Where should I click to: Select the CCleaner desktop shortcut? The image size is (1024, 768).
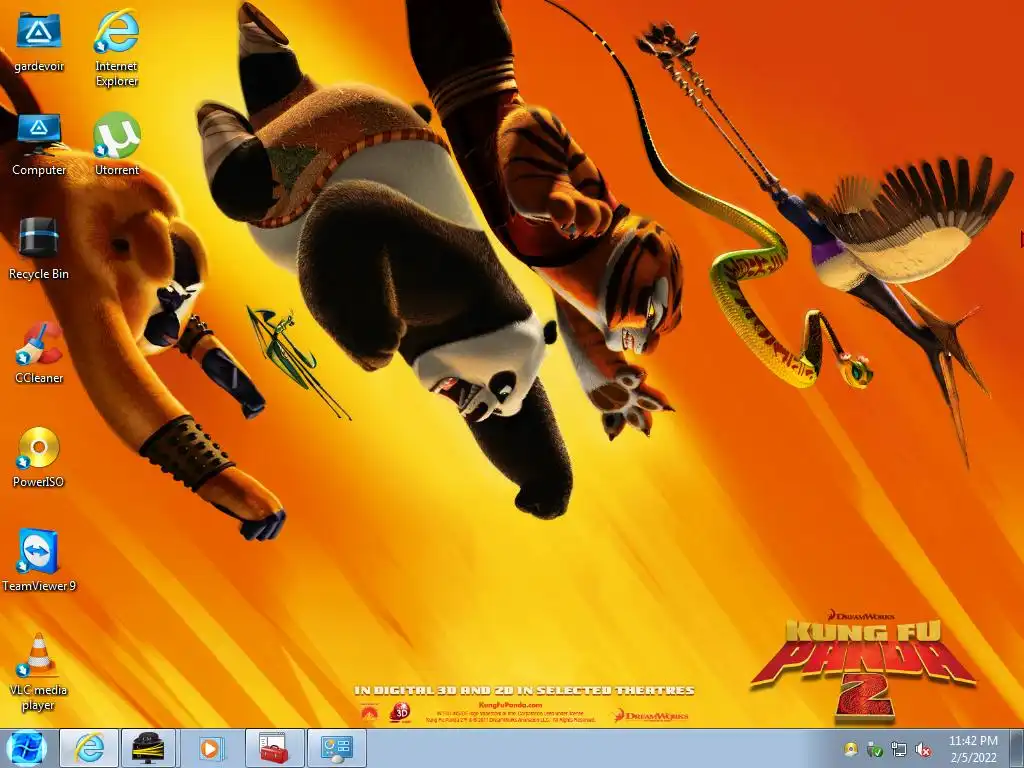[39, 353]
